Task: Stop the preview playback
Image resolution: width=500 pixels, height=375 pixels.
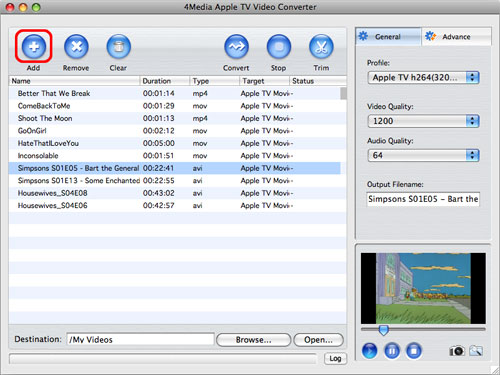Action: point(414,351)
